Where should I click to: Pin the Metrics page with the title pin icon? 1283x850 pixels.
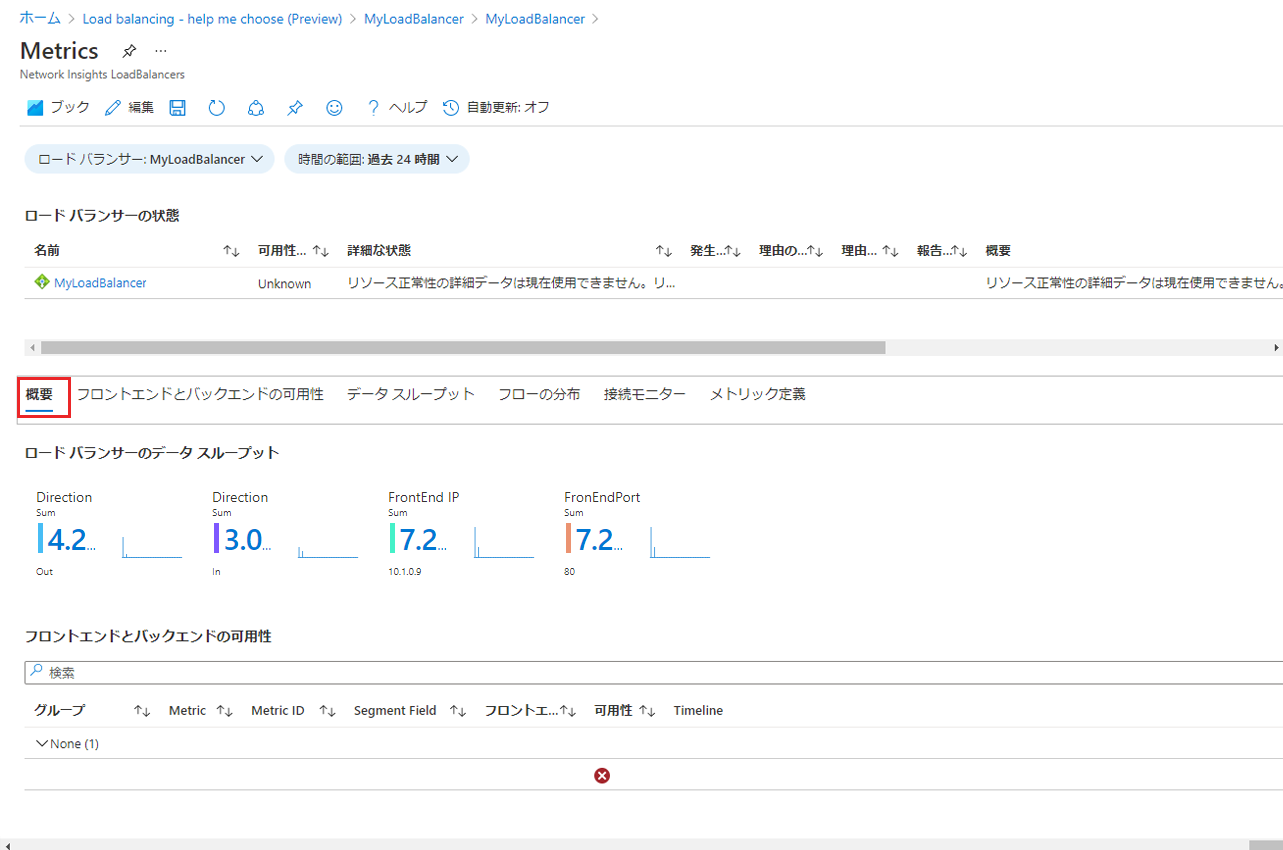pyautogui.click(x=129, y=51)
